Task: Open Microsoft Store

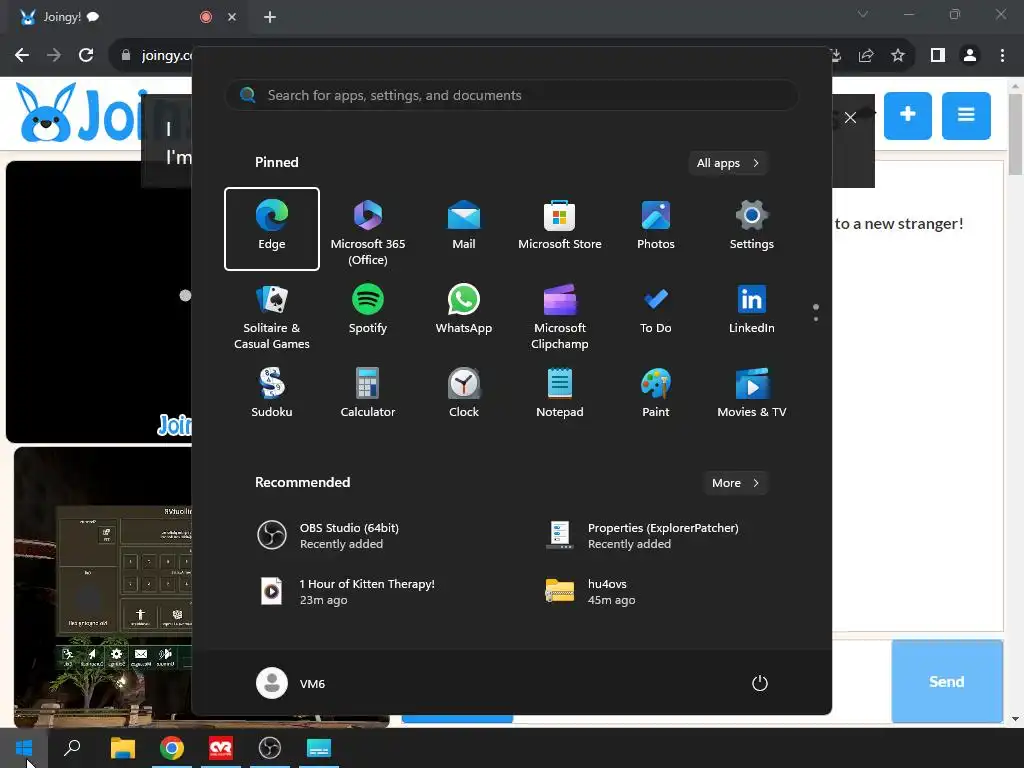Action: [x=560, y=225]
